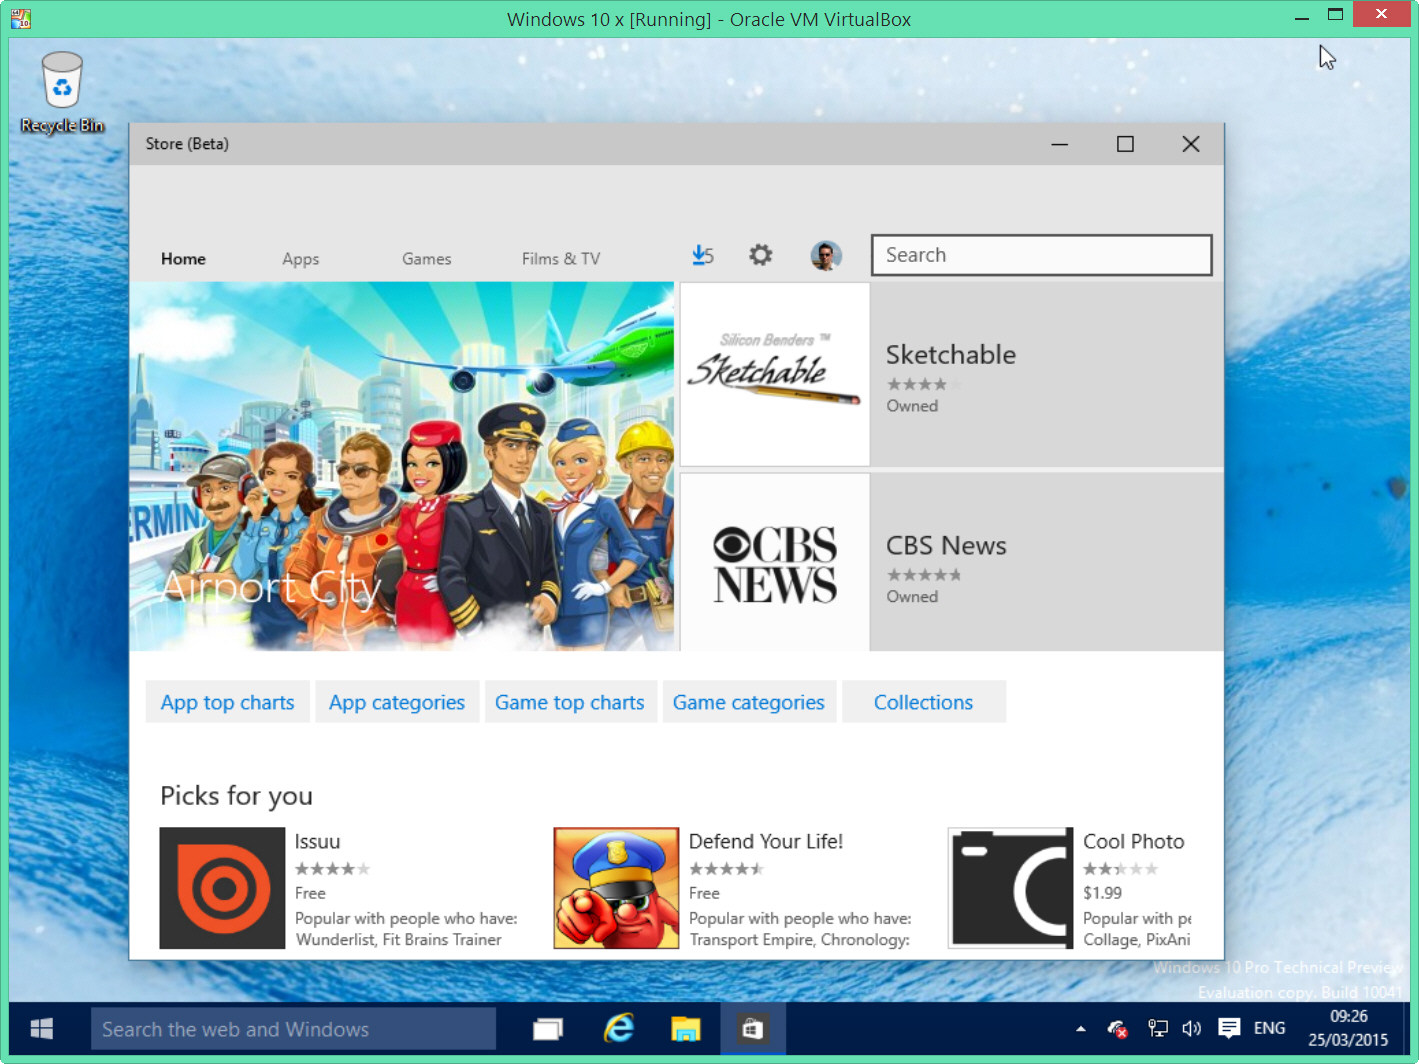This screenshot has height=1064, width=1419.
Task: Open File Explorer from taskbar
Action: click(686, 1029)
